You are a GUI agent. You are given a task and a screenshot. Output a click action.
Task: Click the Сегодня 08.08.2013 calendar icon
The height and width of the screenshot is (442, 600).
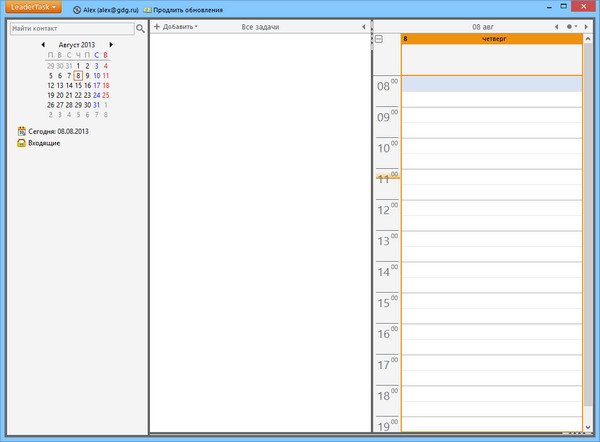pos(21,131)
